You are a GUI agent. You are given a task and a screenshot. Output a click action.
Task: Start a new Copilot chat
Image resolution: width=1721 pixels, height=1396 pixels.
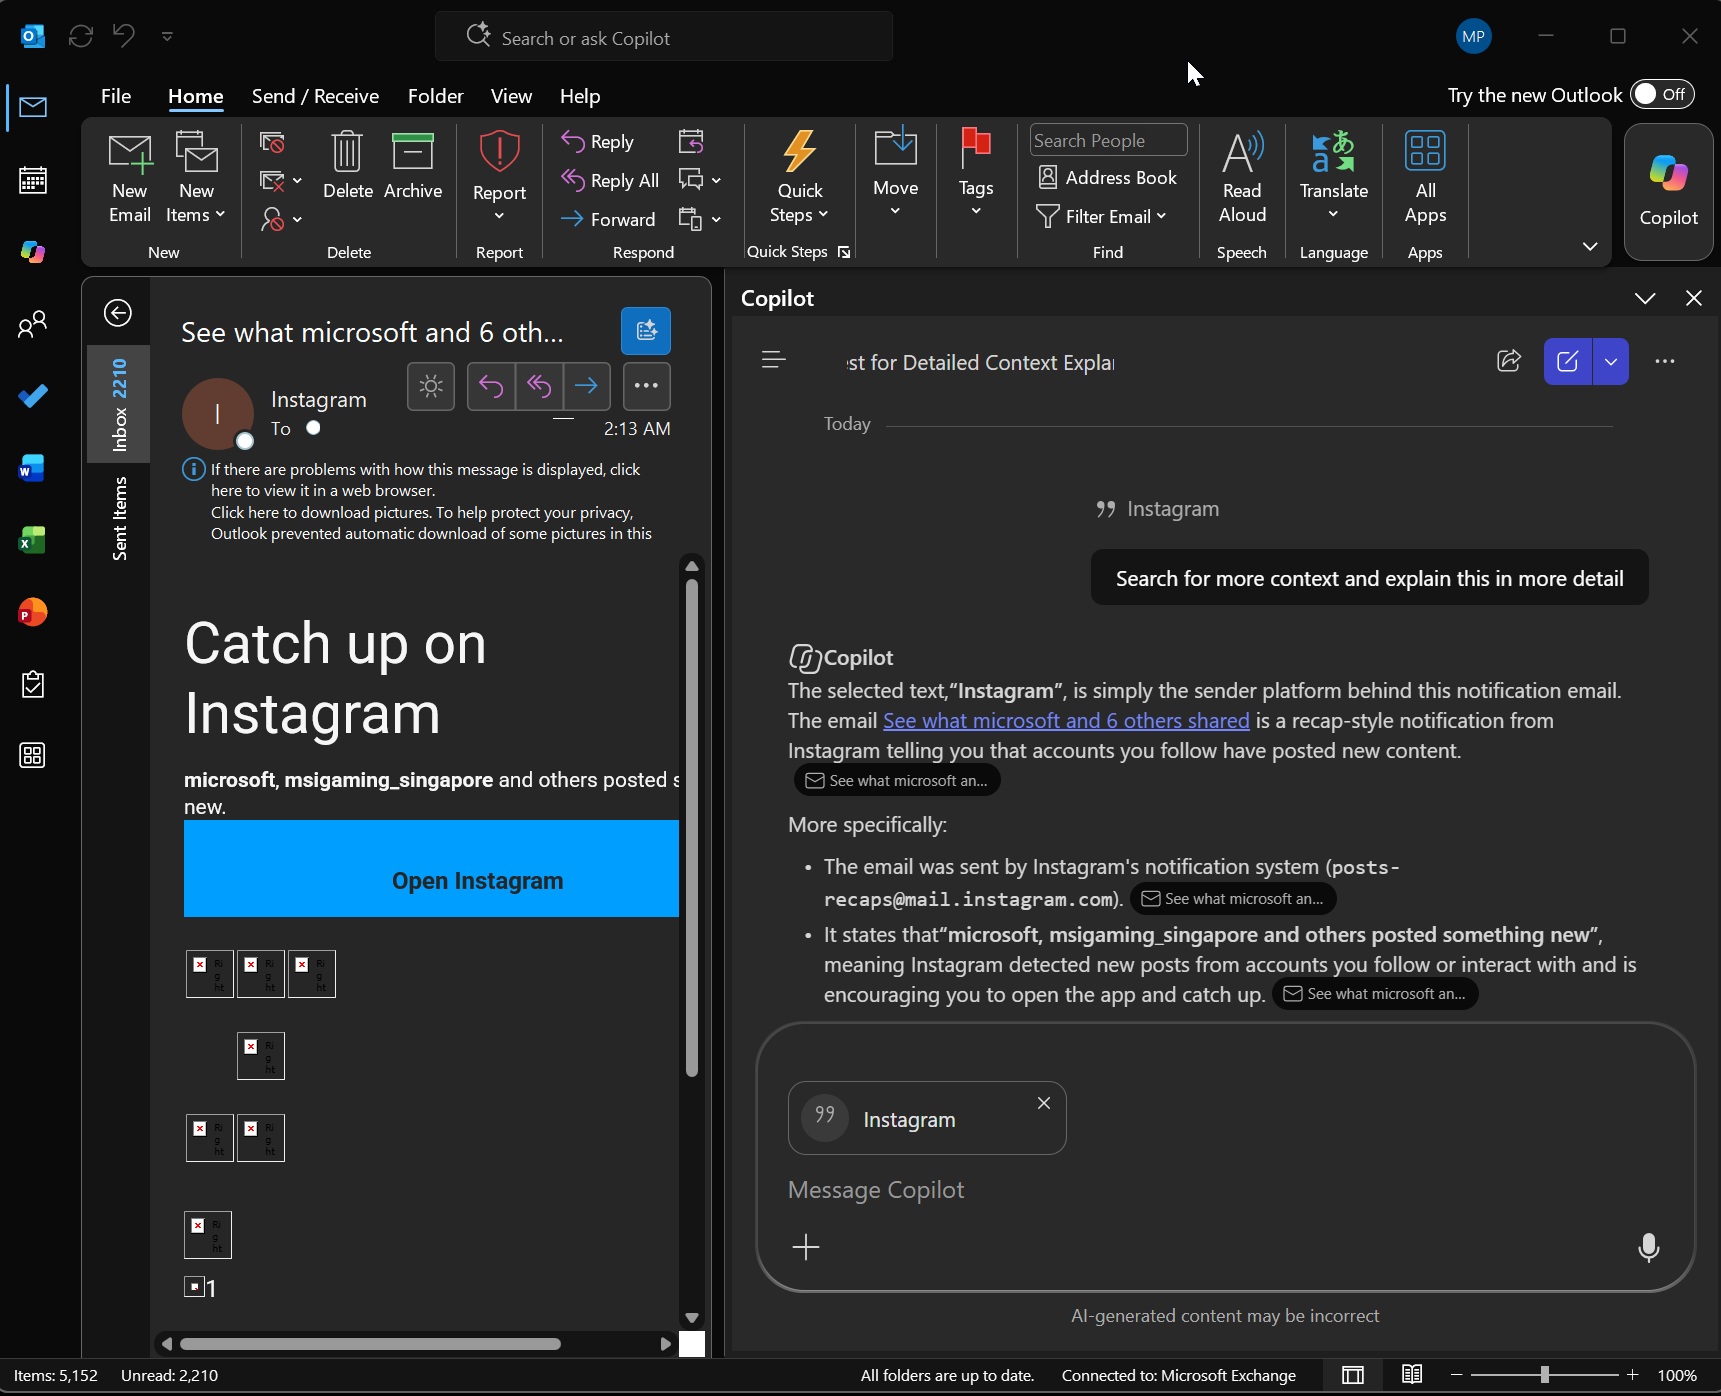tap(1568, 361)
